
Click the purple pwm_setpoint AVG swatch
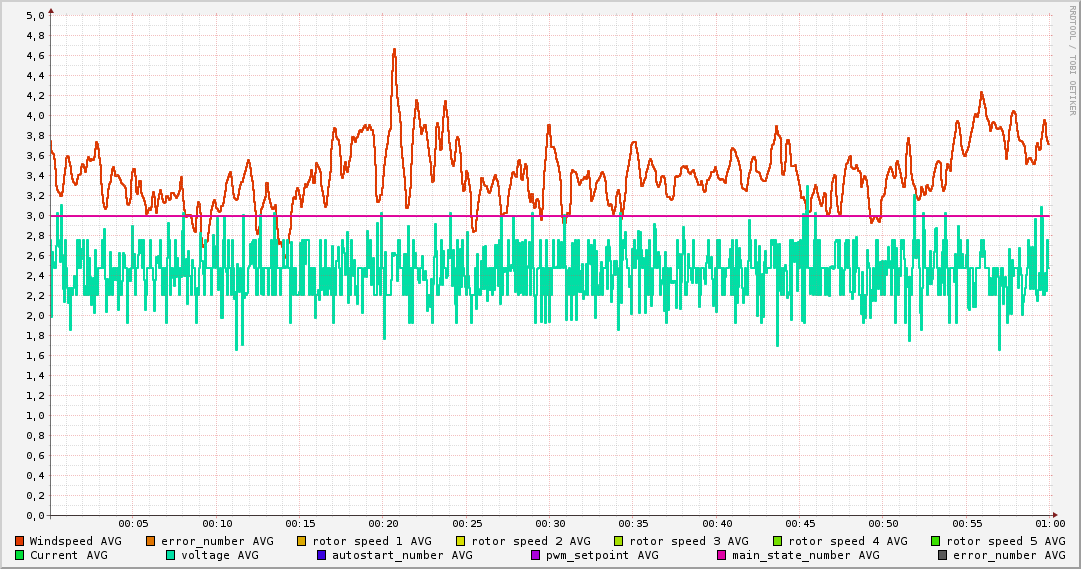535,555
